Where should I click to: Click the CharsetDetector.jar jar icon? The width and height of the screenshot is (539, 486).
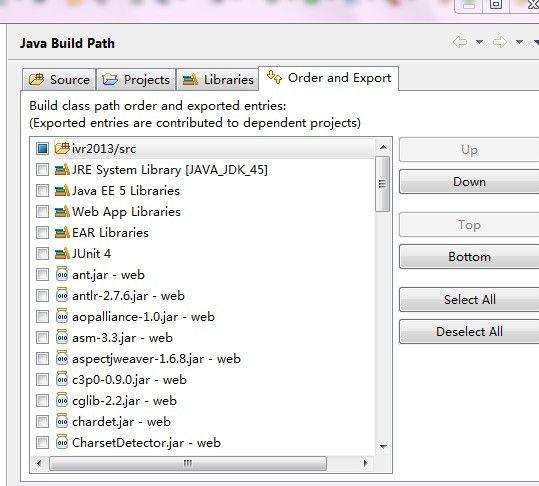click(x=62, y=442)
